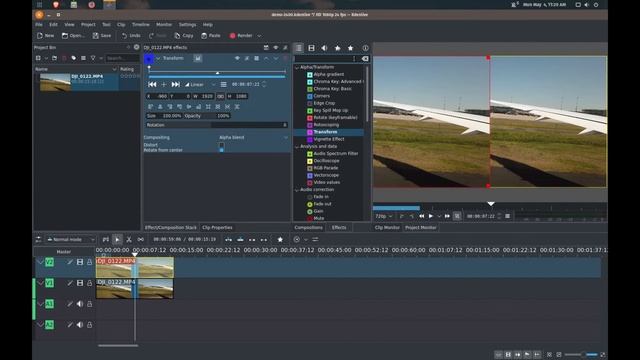Click the New project toolbar button

coord(45,36)
